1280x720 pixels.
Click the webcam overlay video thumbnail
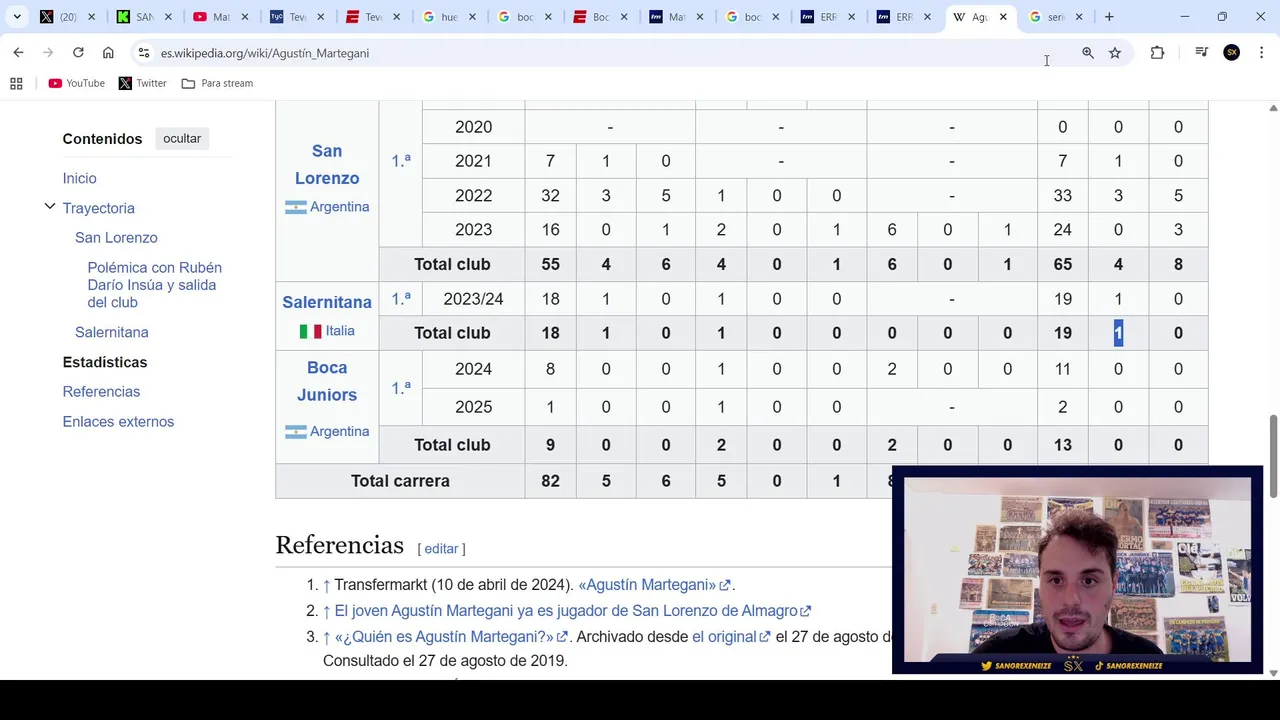(x=1077, y=570)
